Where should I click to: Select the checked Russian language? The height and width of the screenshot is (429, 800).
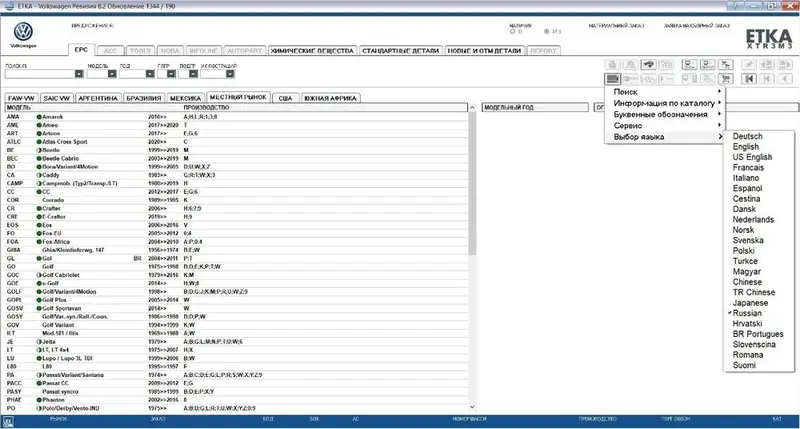pyautogui.click(x=747, y=313)
